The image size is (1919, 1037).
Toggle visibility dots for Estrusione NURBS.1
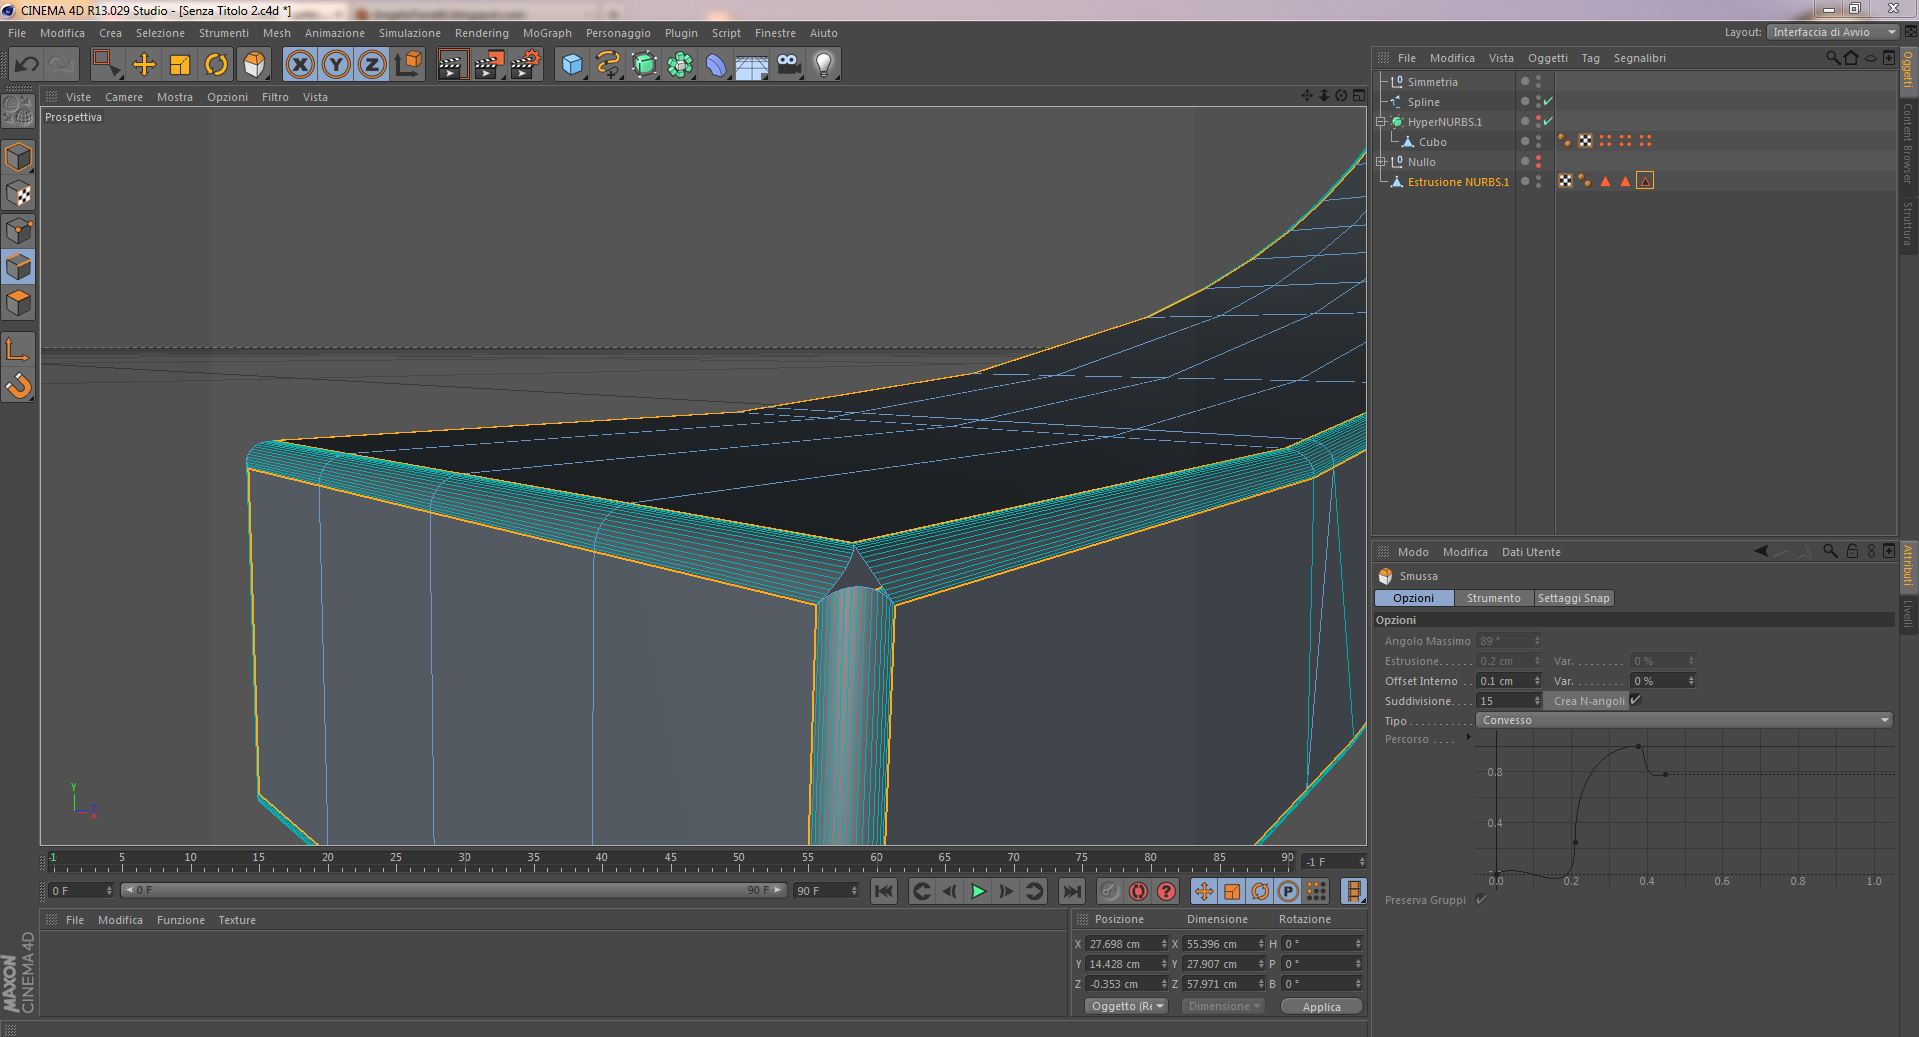(x=1538, y=182)
